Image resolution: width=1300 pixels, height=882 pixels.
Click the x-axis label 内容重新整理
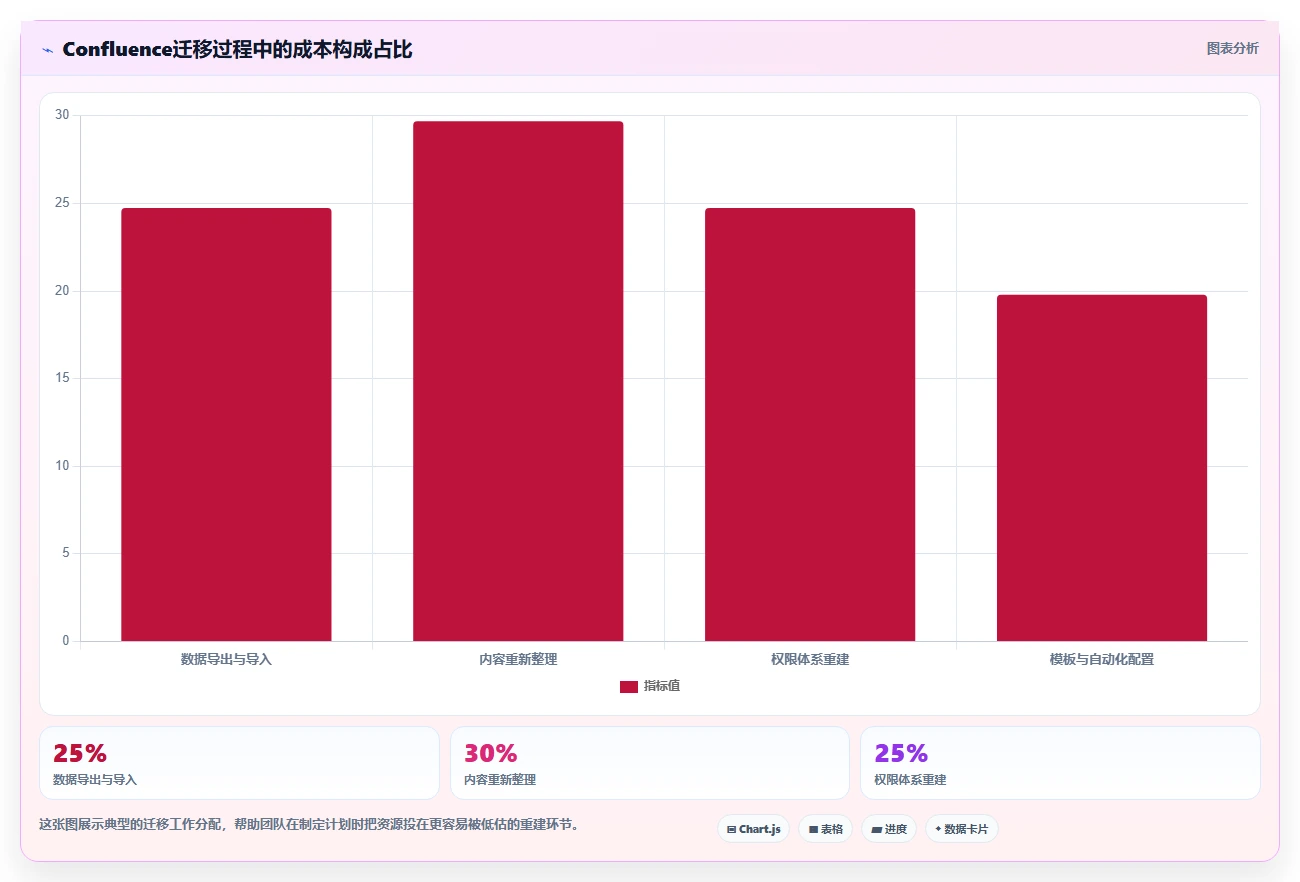pyautogui.click(x=518, y=660)
